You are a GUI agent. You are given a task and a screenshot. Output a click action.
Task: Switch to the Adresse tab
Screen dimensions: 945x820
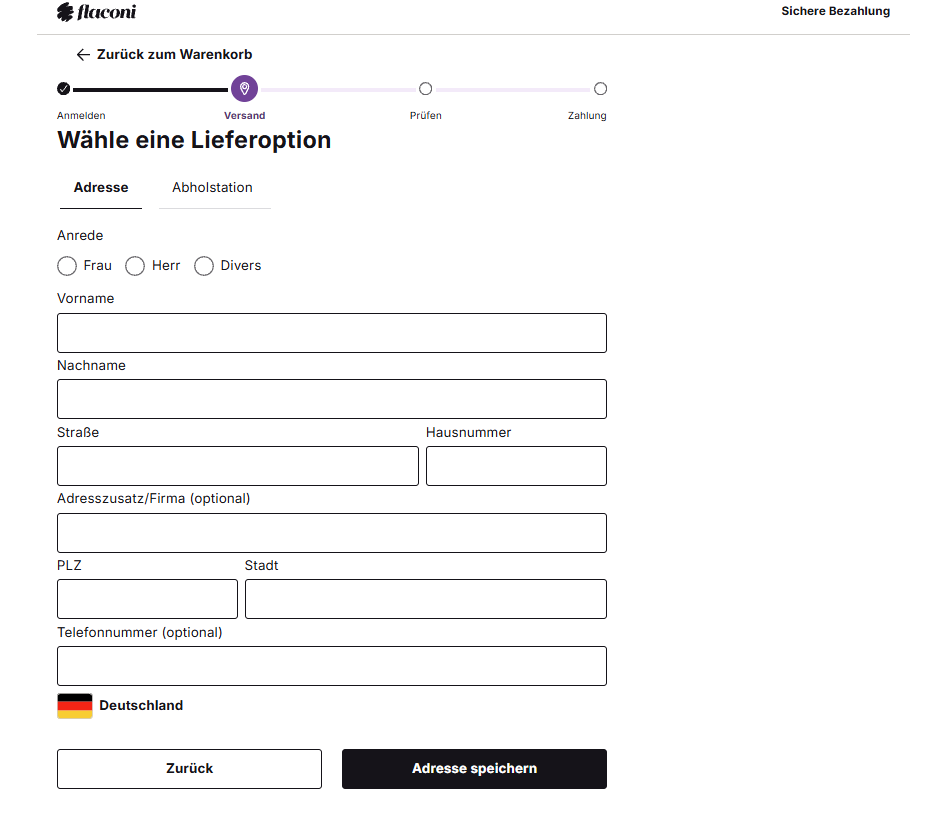pyautogui.click(x=101, y=187)
